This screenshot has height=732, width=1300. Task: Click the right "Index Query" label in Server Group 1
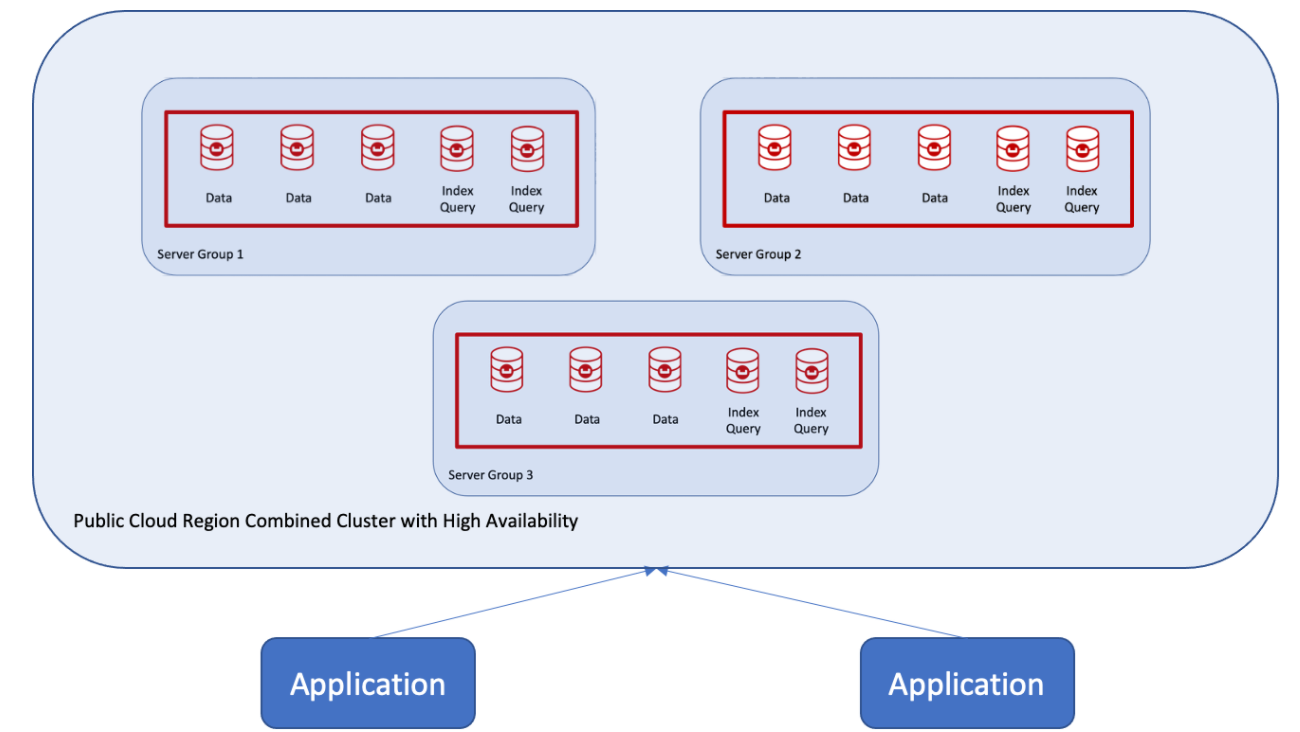coord(527,199)
